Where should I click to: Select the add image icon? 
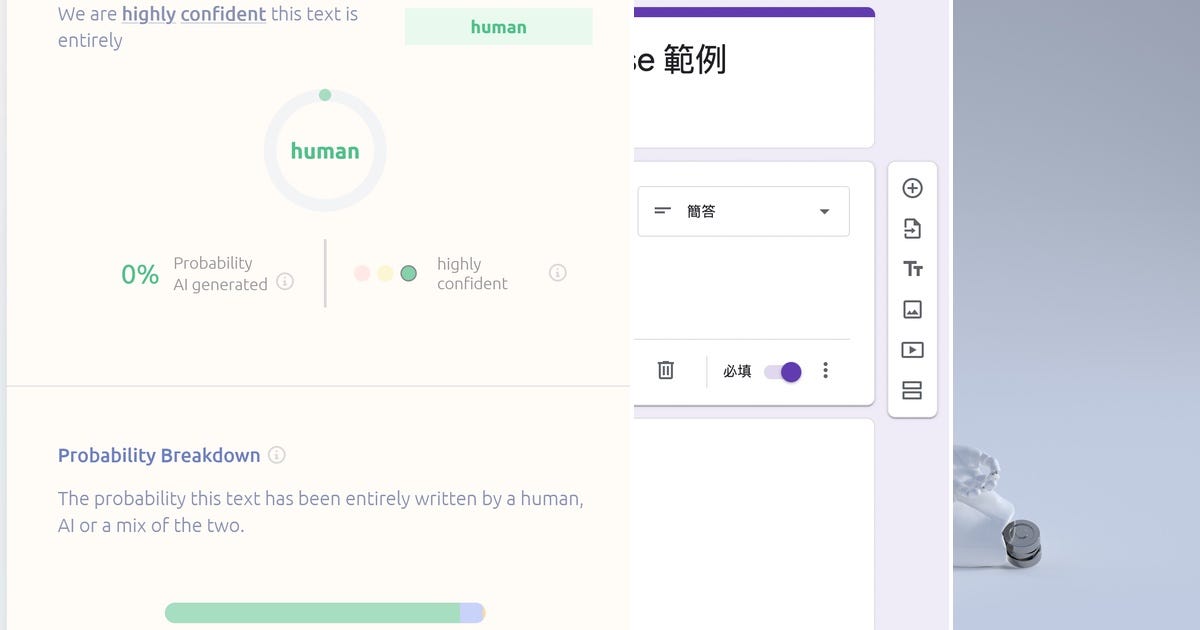coord(912,309)
